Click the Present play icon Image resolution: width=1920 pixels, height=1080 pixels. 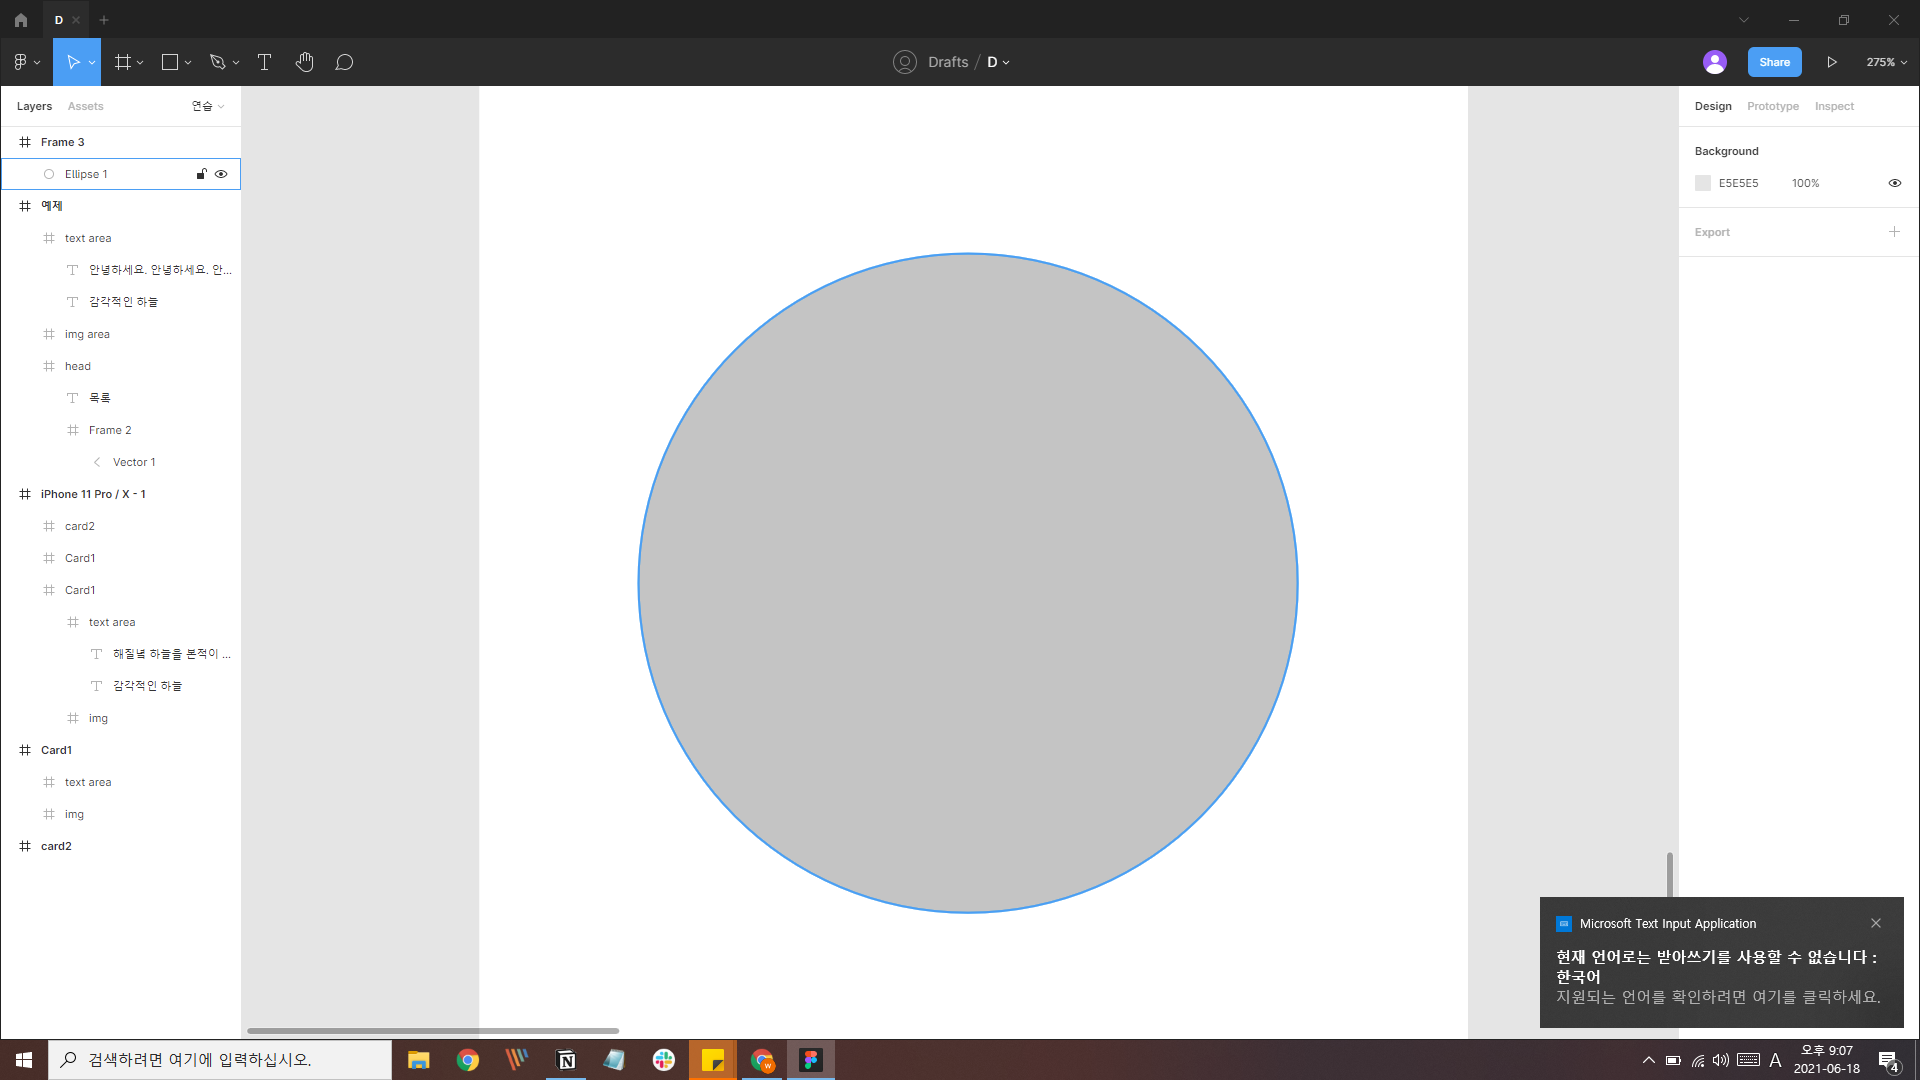pos(1831,62)
